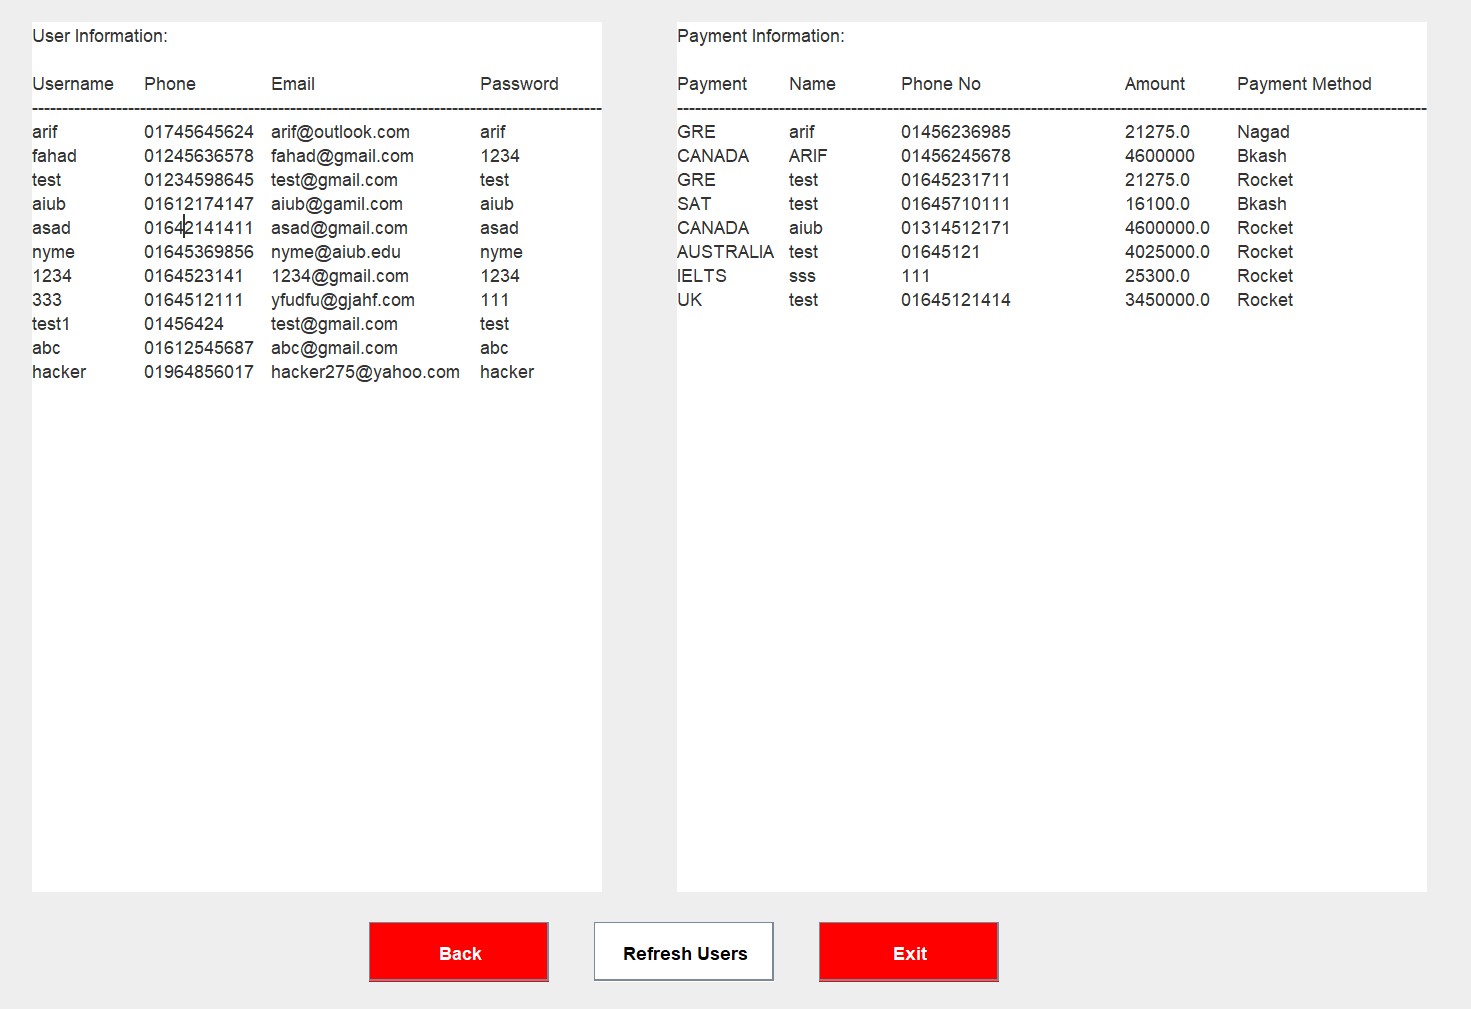Click amount 4600000.0
Image resolution: width=1471 pixels, height=1009 pixels.
point(1167,228)
